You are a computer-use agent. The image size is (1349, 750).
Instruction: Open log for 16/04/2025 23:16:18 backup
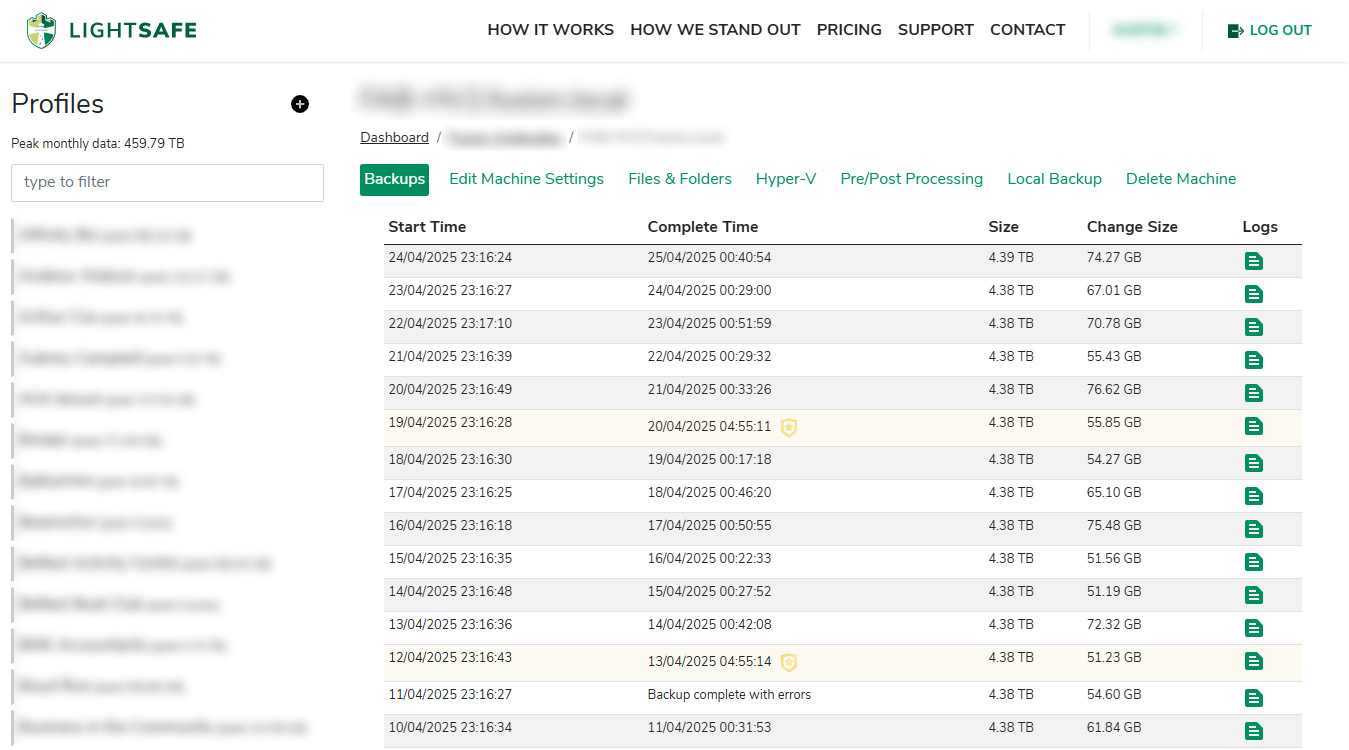pos(1253,529)
